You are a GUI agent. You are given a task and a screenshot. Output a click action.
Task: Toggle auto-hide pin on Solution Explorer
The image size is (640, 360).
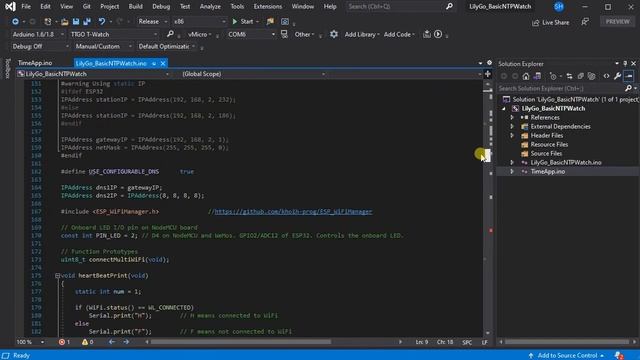pos(625,64)
